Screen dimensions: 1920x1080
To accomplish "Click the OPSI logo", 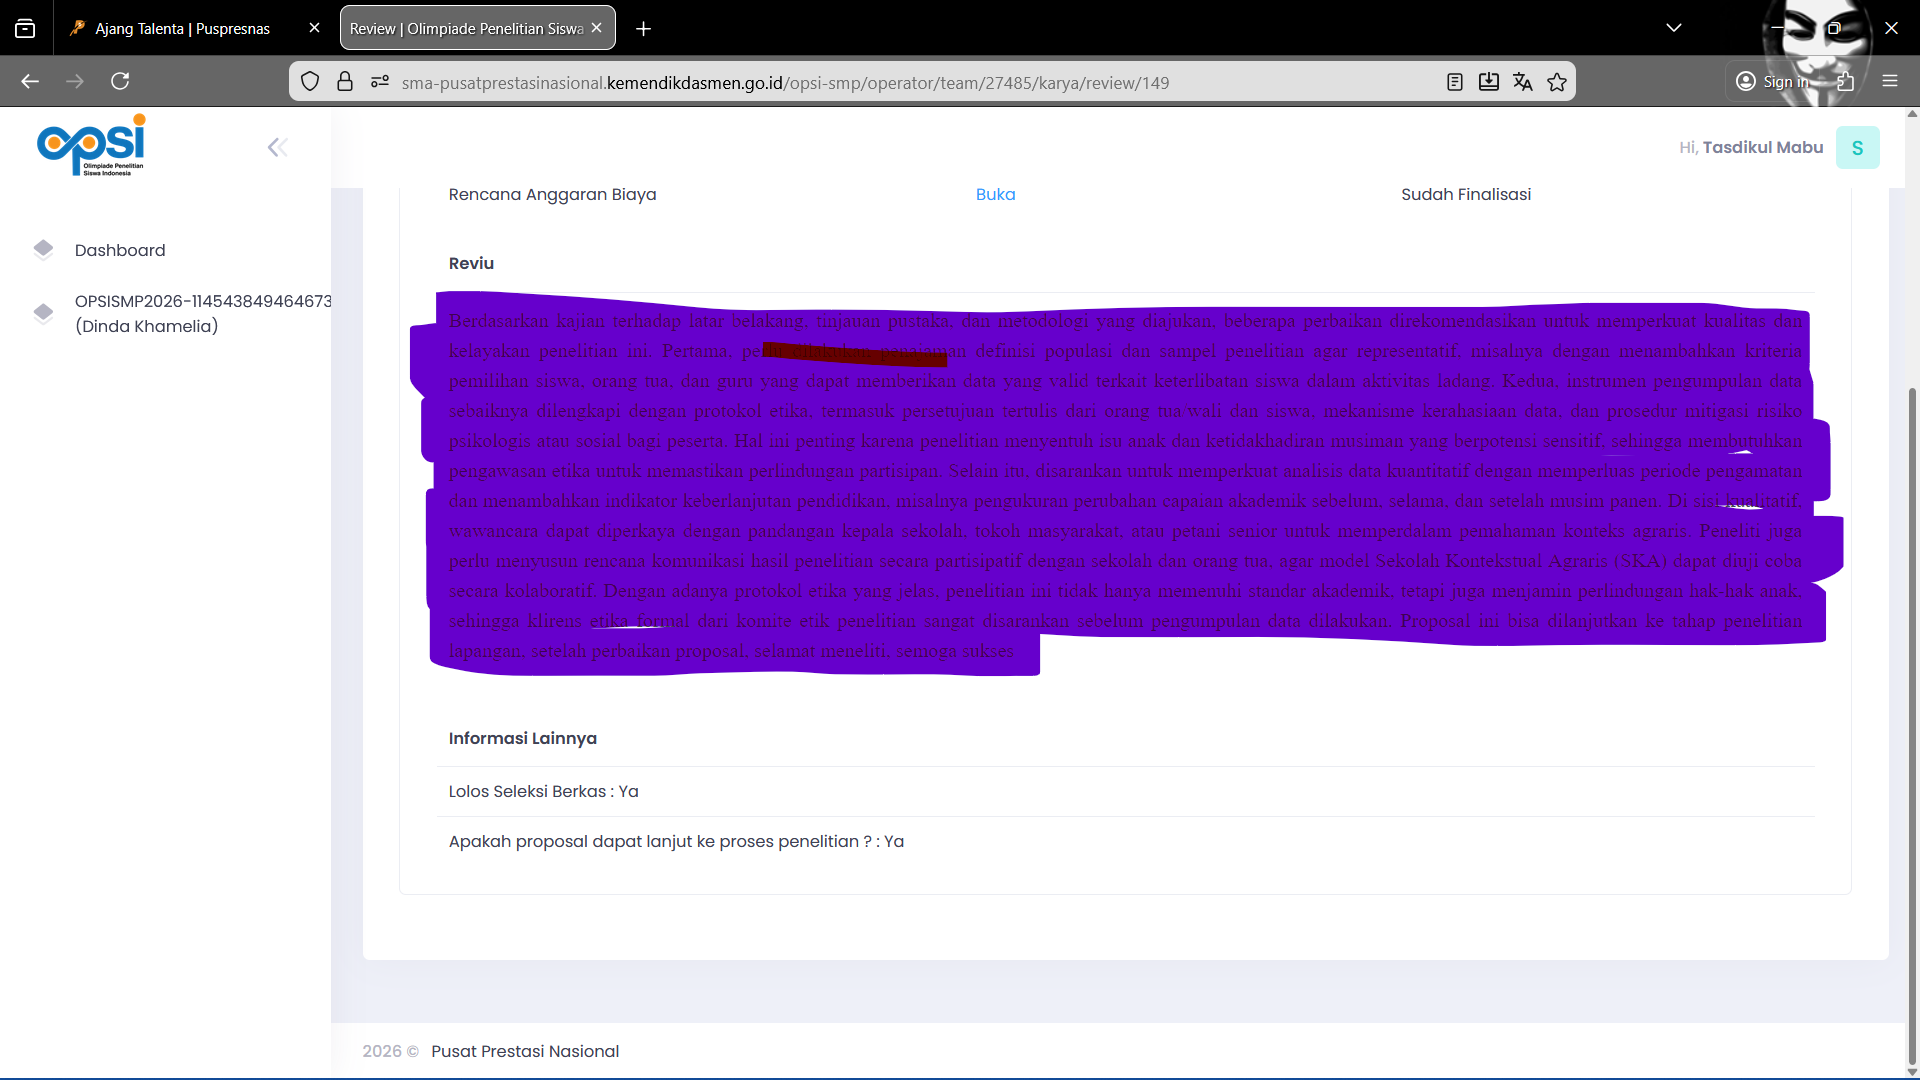I will coord(92,146).
